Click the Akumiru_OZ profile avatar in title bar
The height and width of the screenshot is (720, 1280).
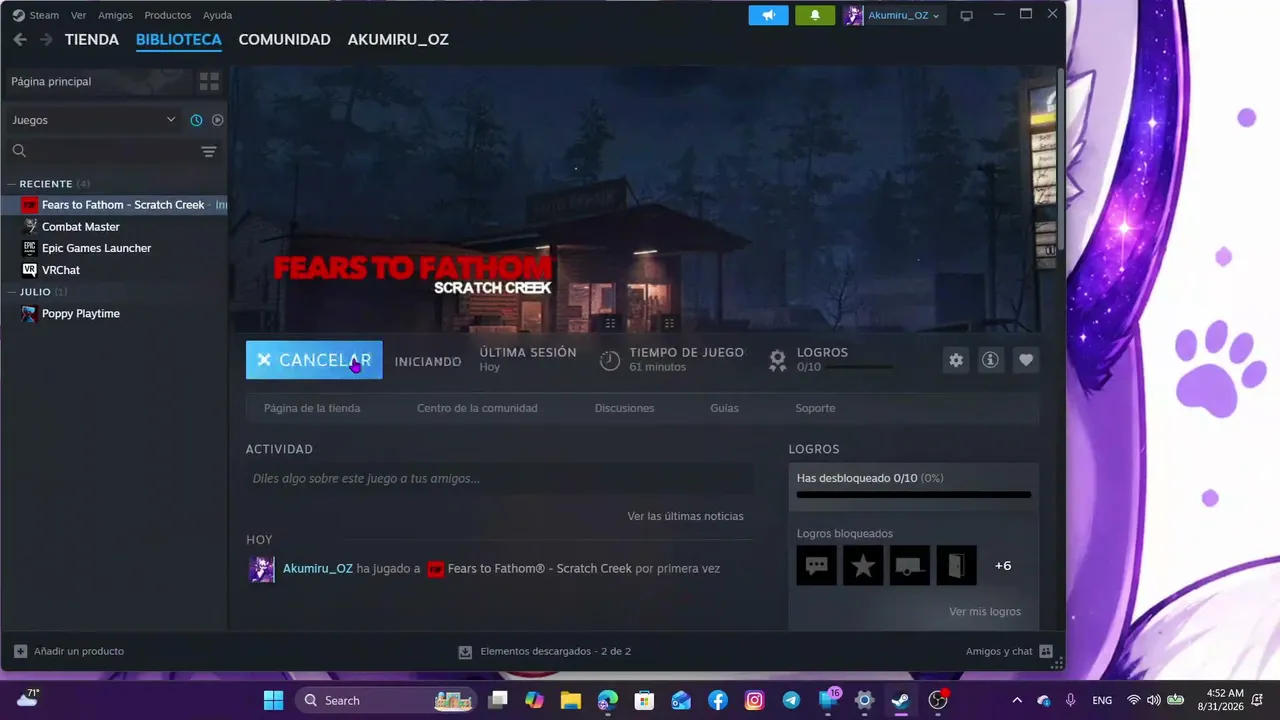[853, 15]
